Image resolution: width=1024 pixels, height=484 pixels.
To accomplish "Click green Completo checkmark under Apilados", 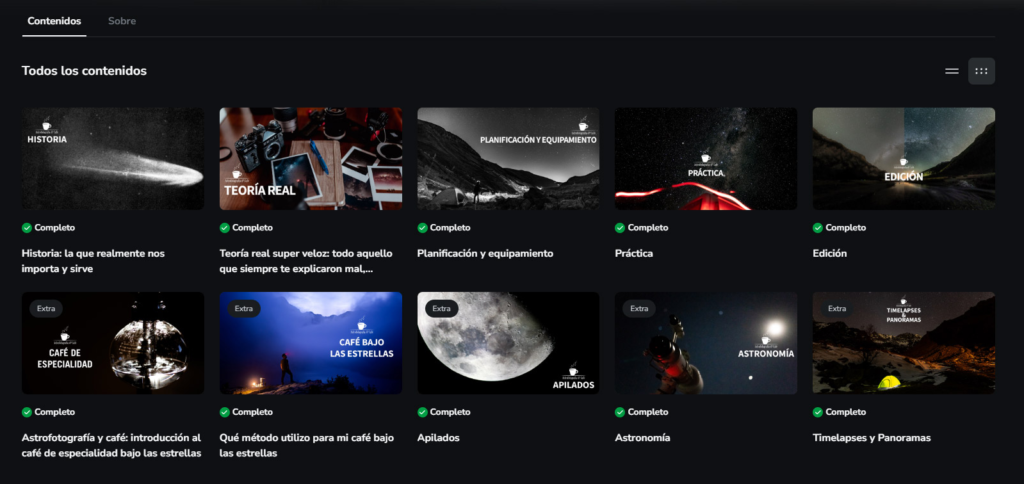I will coord(423,412).
